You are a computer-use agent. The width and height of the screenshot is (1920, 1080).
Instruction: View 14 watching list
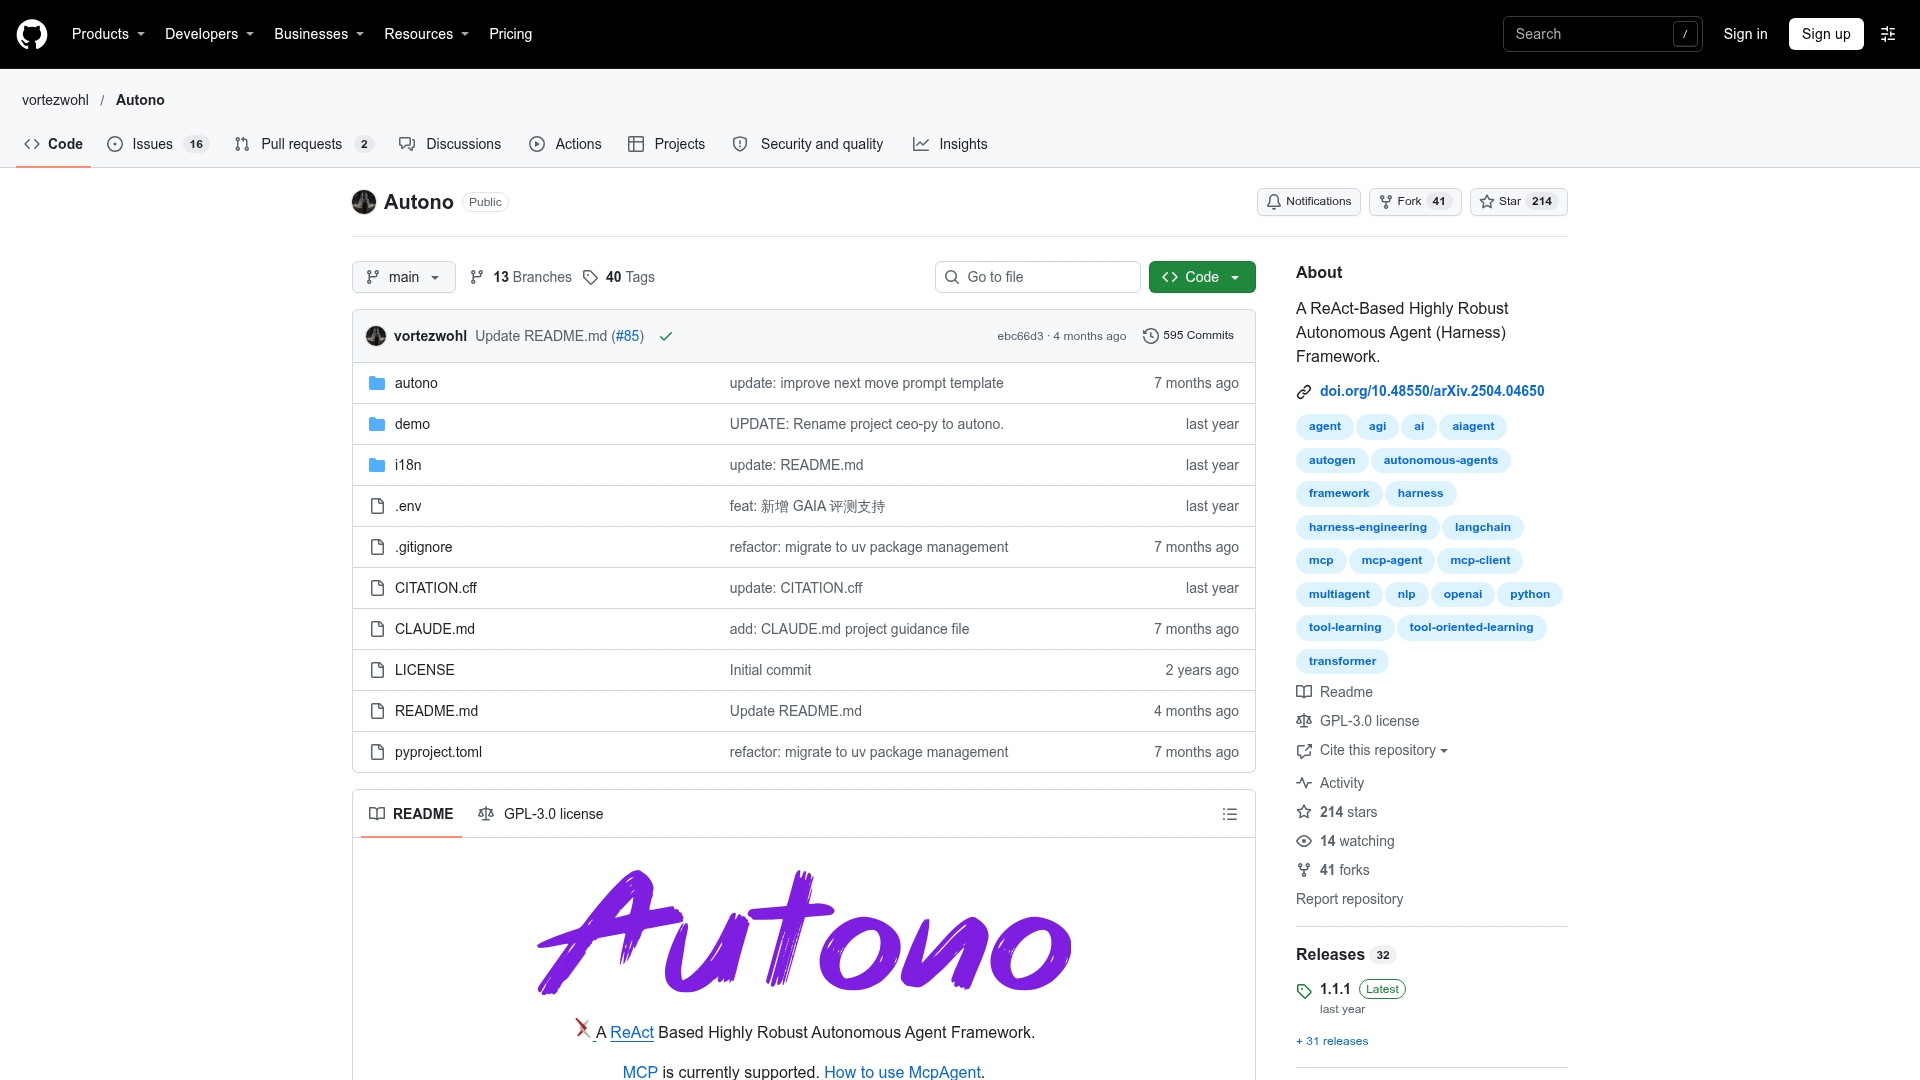(1345, 841)
